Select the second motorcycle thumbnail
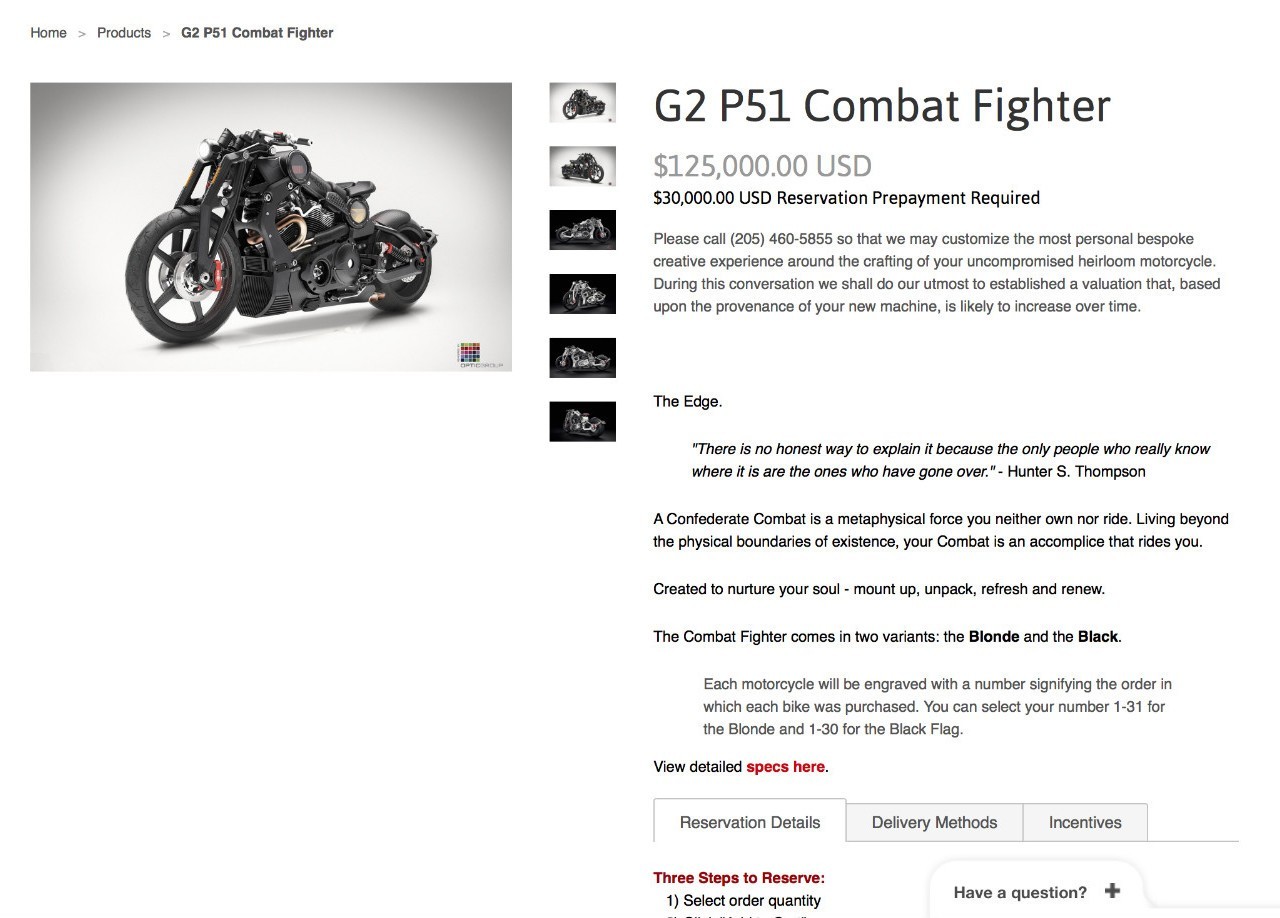 pyautogui.click(x=582, y=167)
